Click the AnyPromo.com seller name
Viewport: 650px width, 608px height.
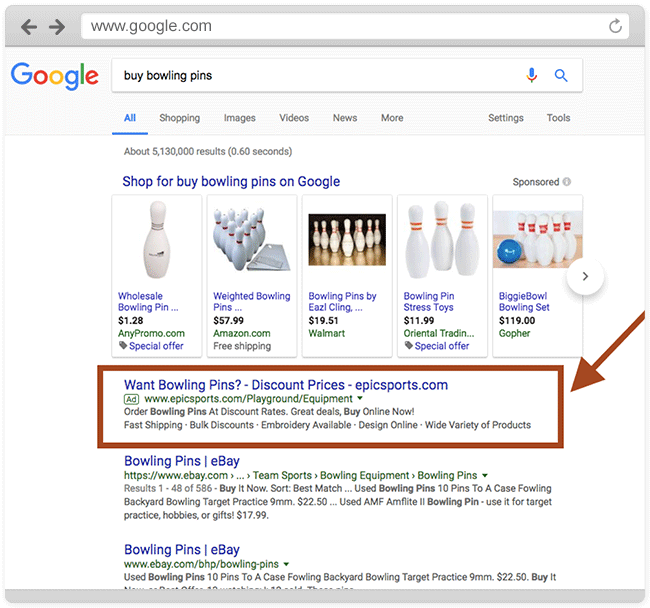tap(151, 334)
